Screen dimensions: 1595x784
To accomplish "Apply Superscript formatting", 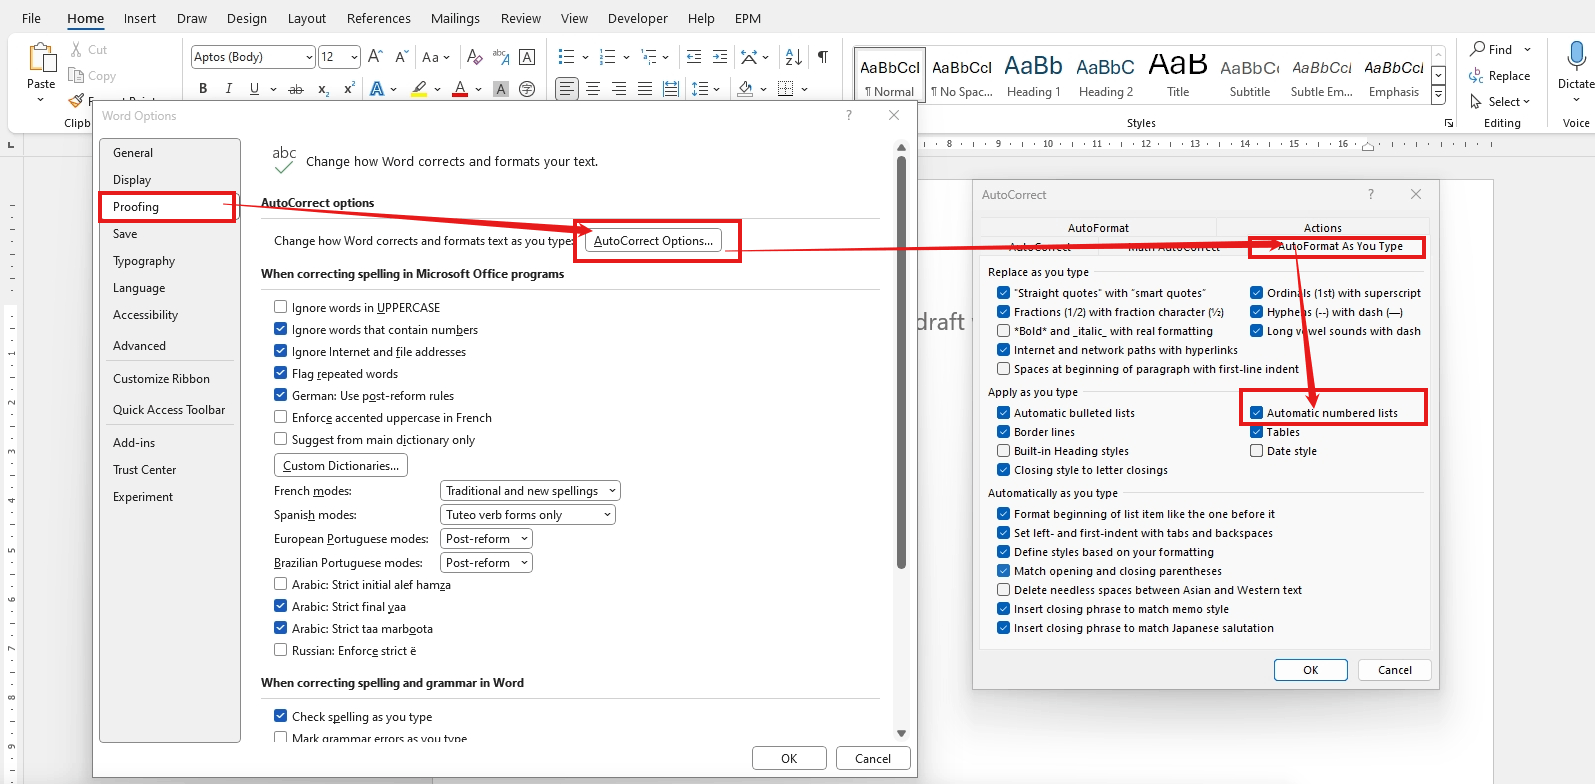I will click(349, 88).
